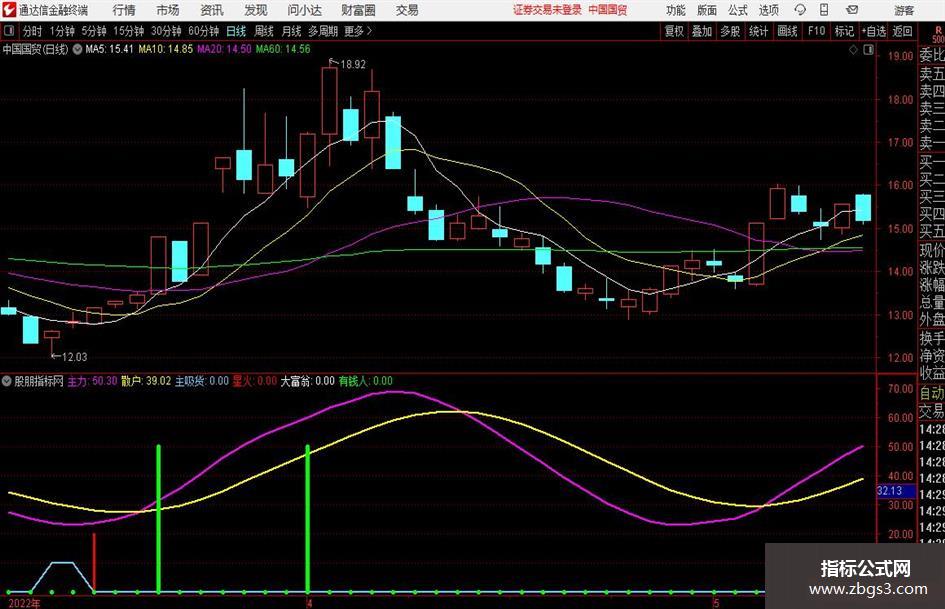Click the 画线 drawing toolbar button
The height and width of the screenshot is (609, 945).
tap(787, 31)
